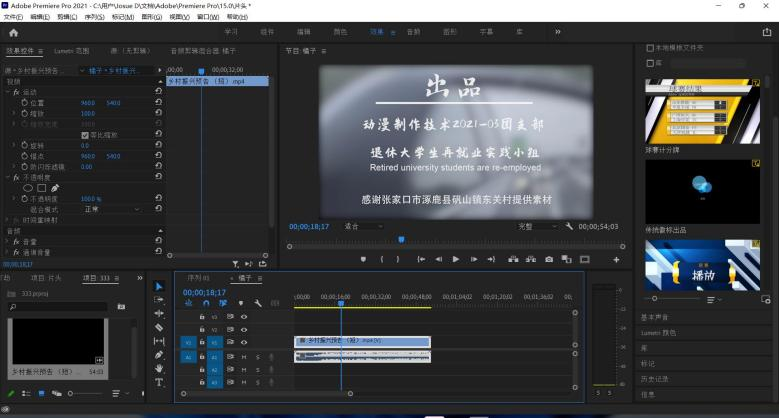The height and width of the screenshot is (418, 779).
Task: Toggle V2 track output eye
Action: coord(244,330)
